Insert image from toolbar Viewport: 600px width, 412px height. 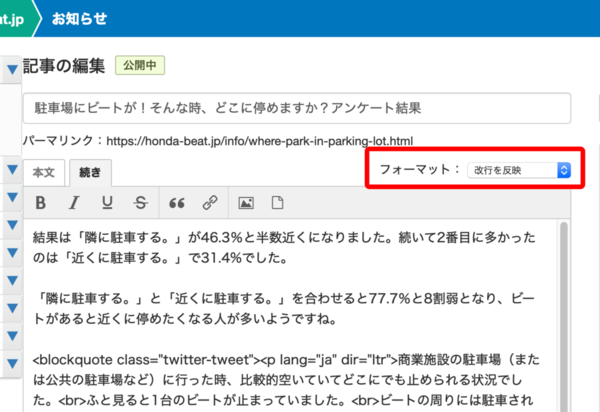coord(246,203)
